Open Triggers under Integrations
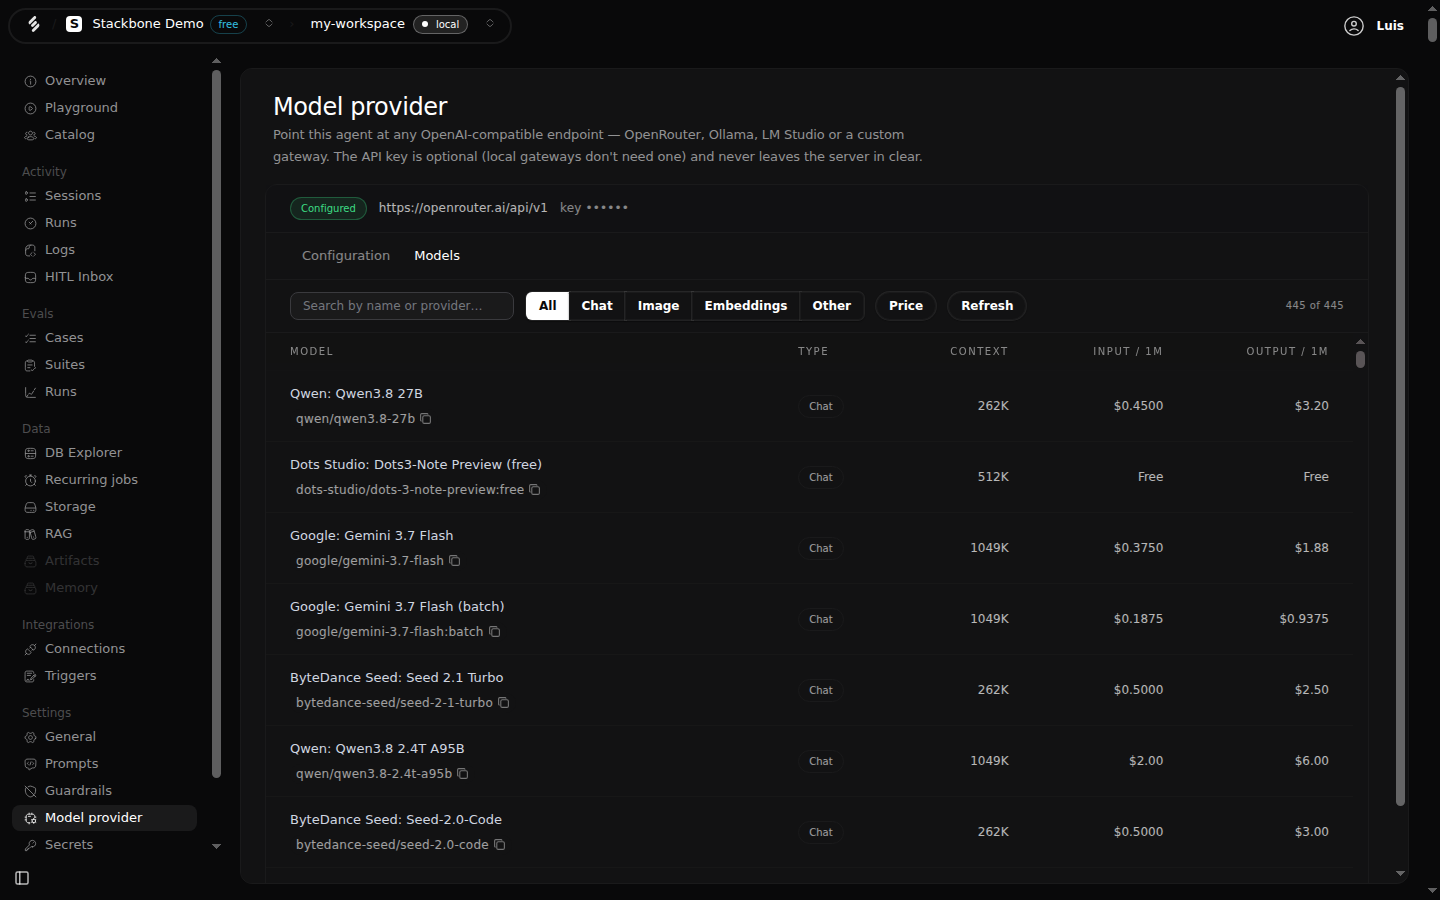Screen dimensions: 1440x900 pyautogui.click(x=104, y=676)
